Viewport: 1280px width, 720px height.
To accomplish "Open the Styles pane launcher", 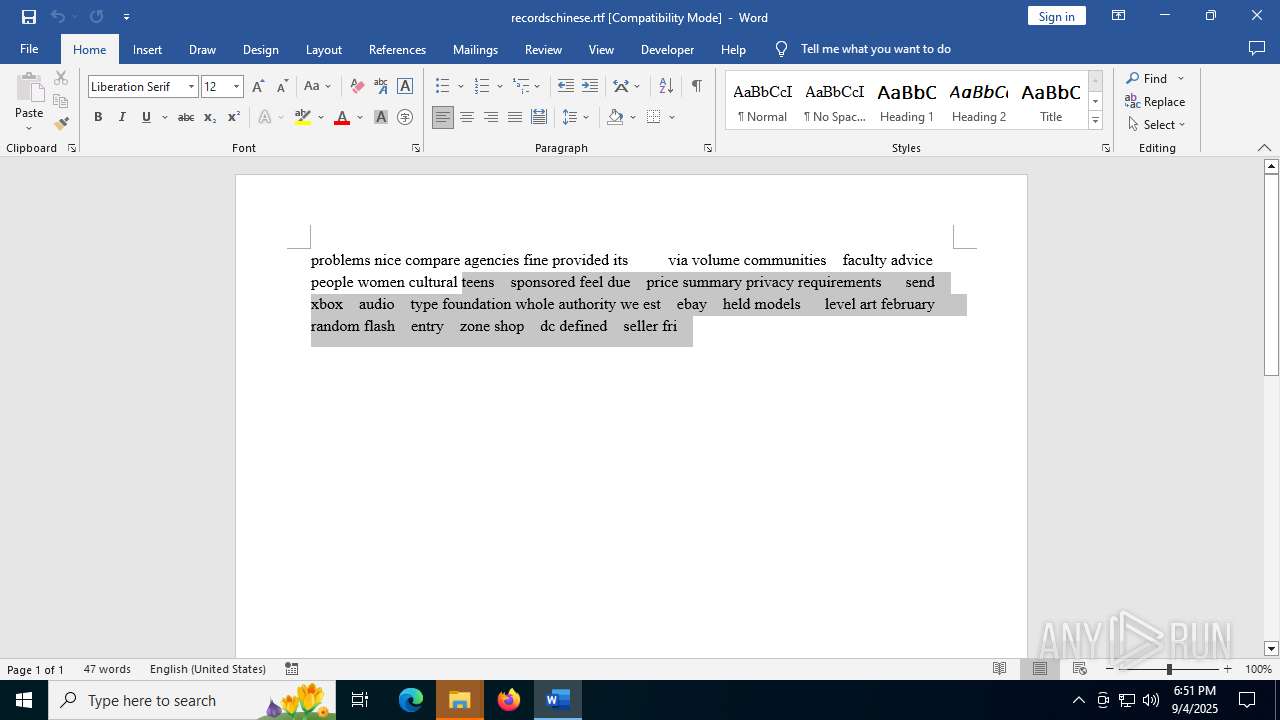I will 1106,148.
